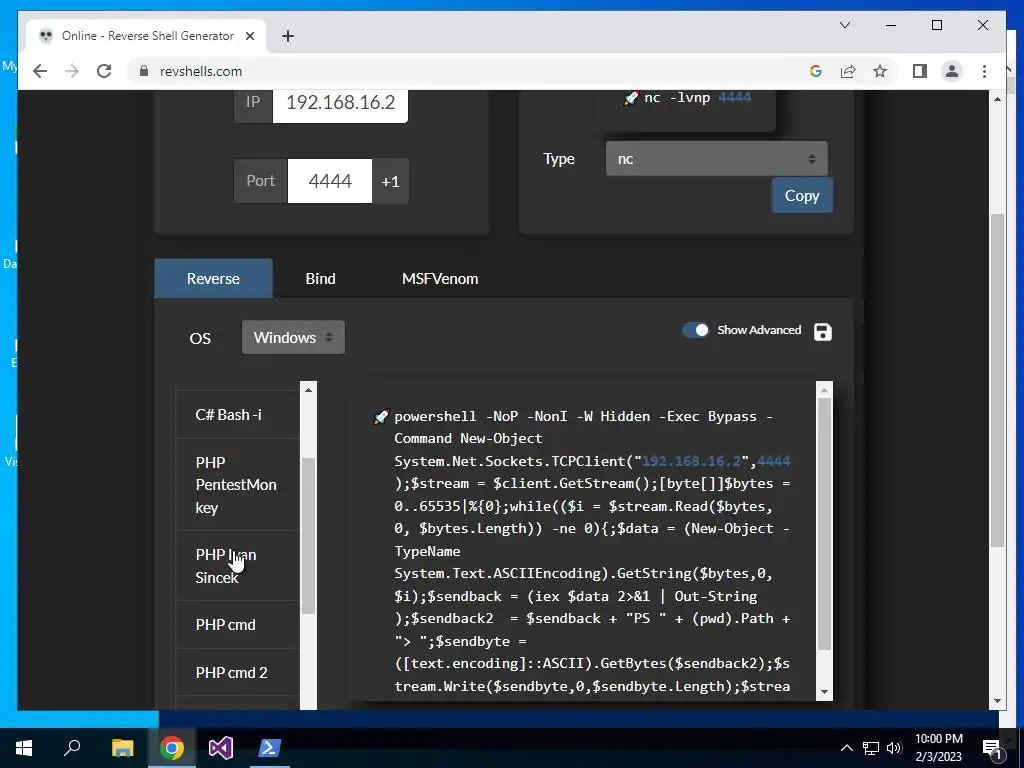Copy the listener command
1024x768 pixels.
coord(802,195)
